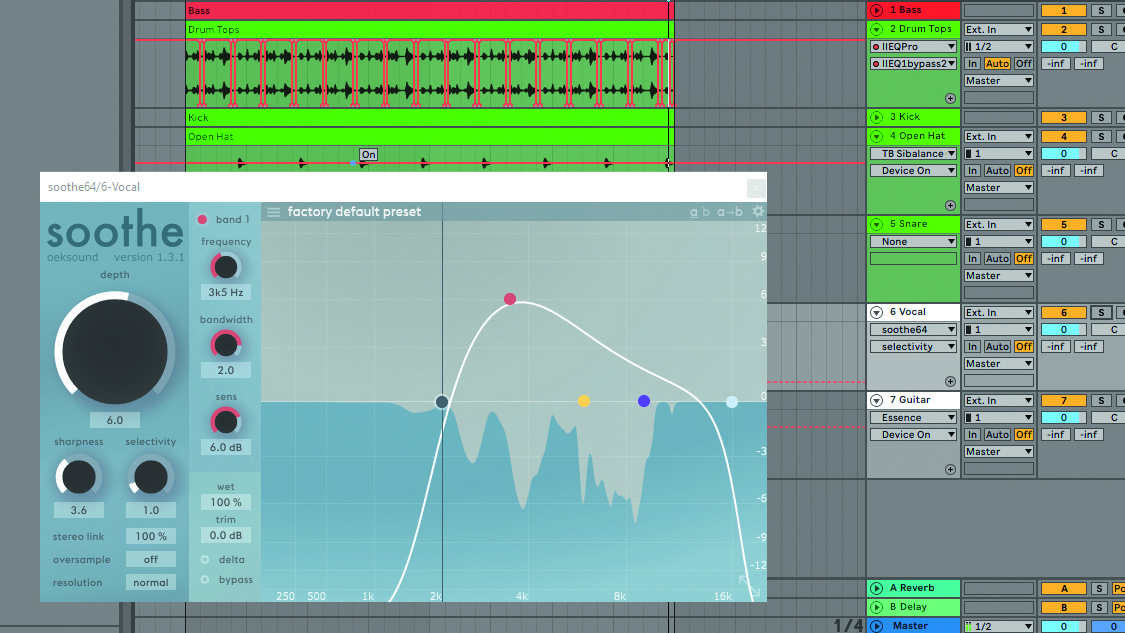Click the oversample off value field

coord(151,560)
